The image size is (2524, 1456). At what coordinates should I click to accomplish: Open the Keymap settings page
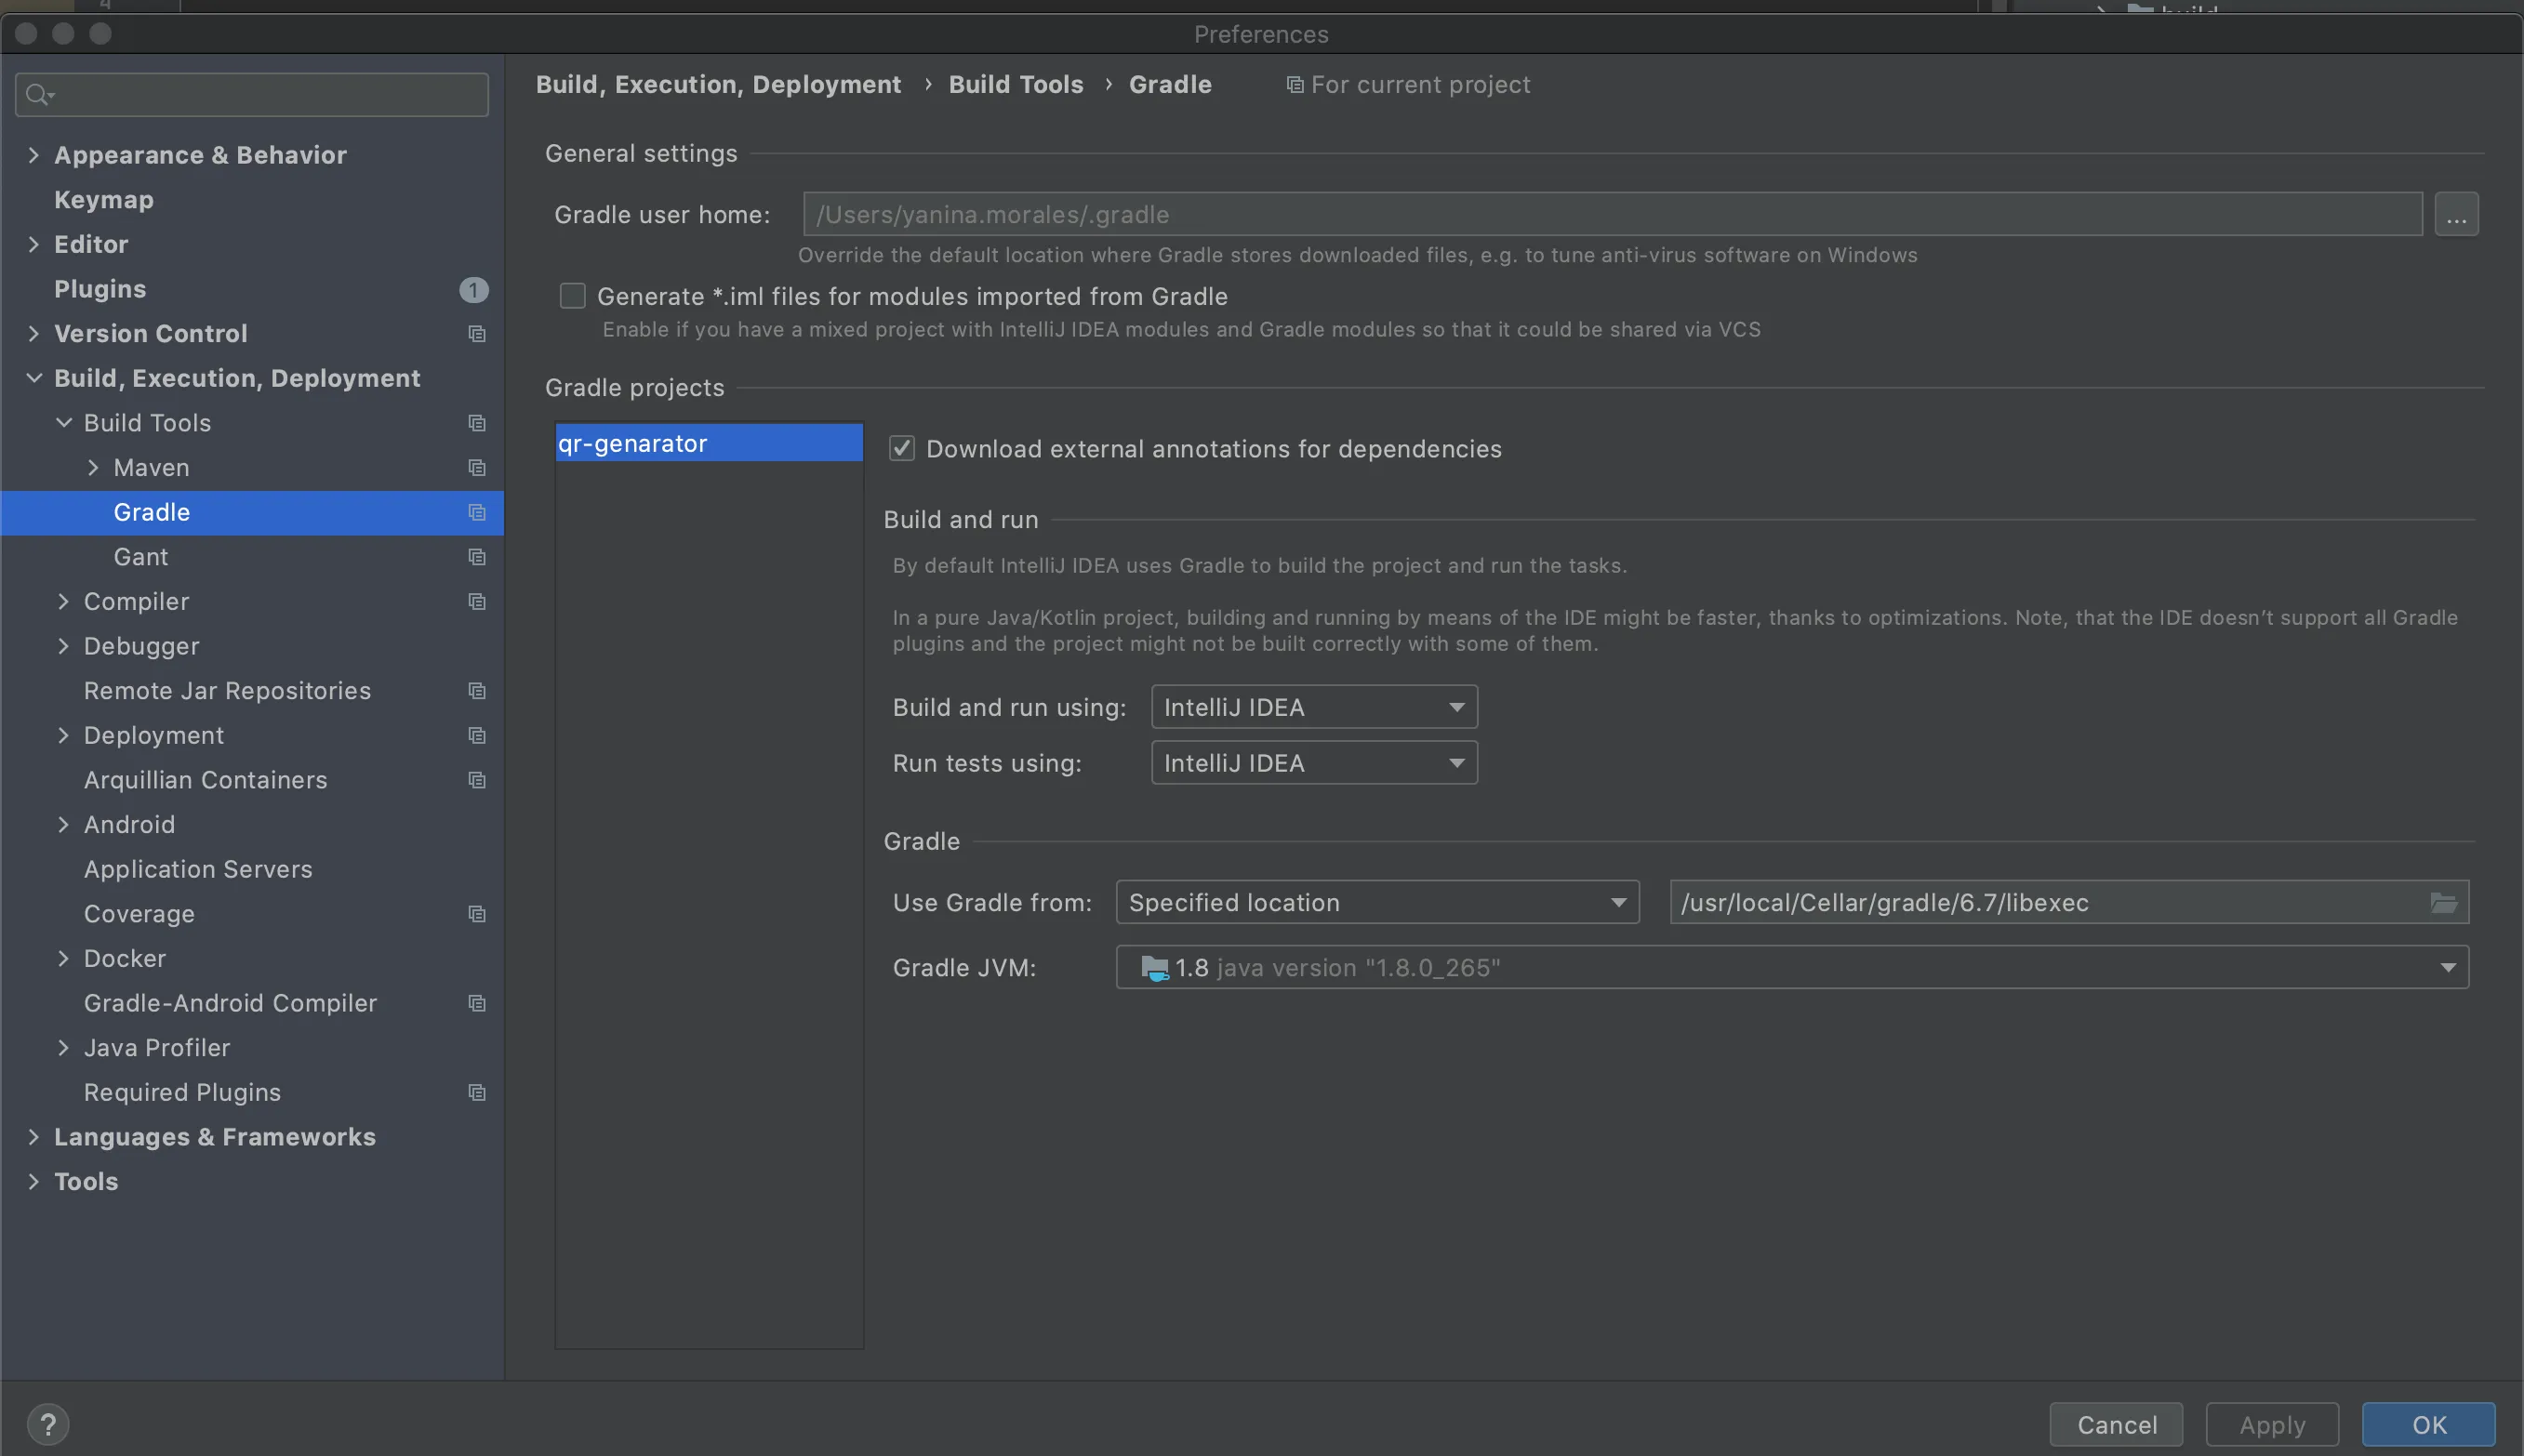click(x=104, y=199)
